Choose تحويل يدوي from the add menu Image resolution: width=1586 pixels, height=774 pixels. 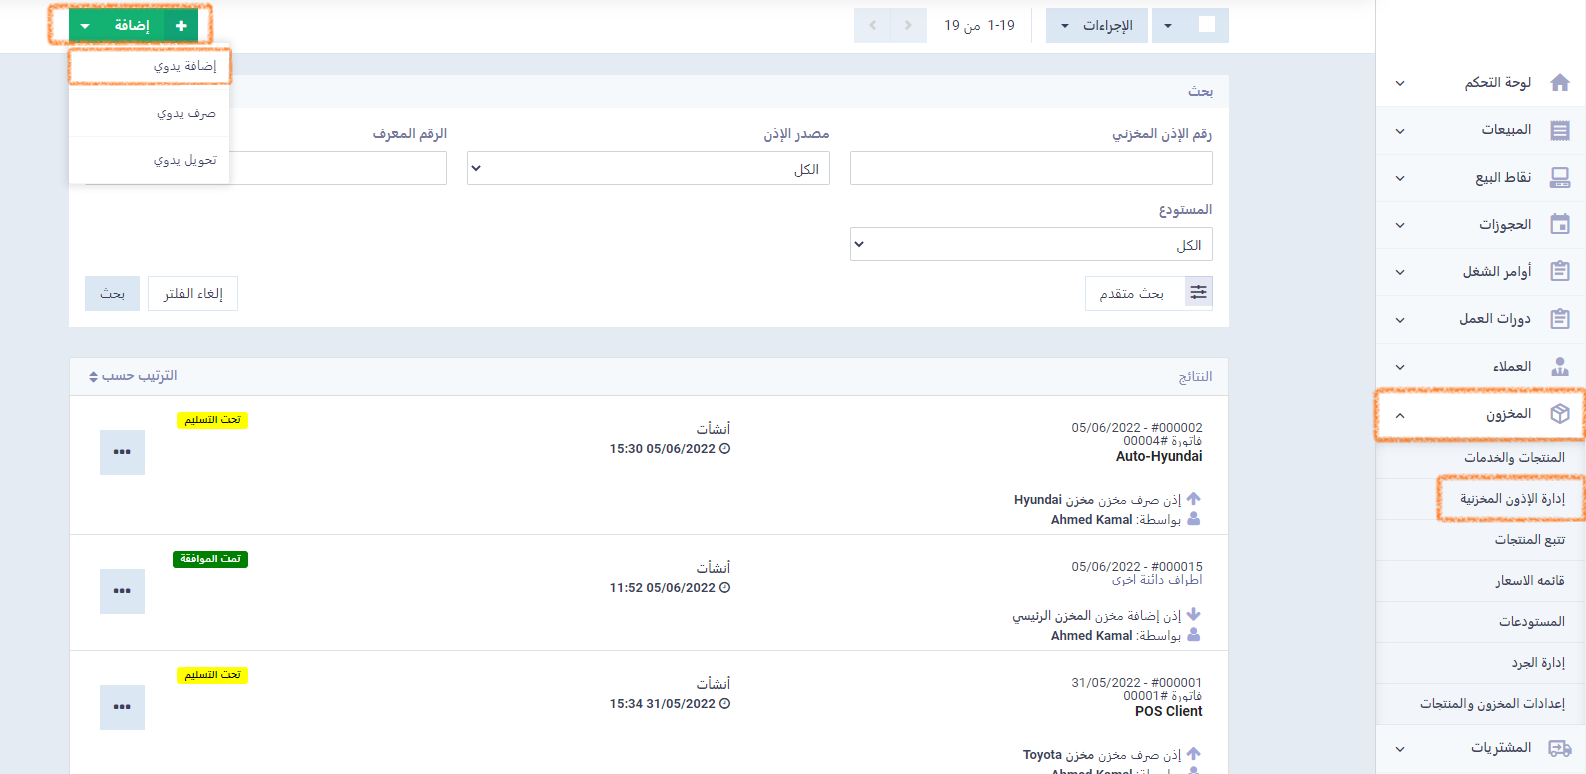pyautogui.click(x=150, y=161)
